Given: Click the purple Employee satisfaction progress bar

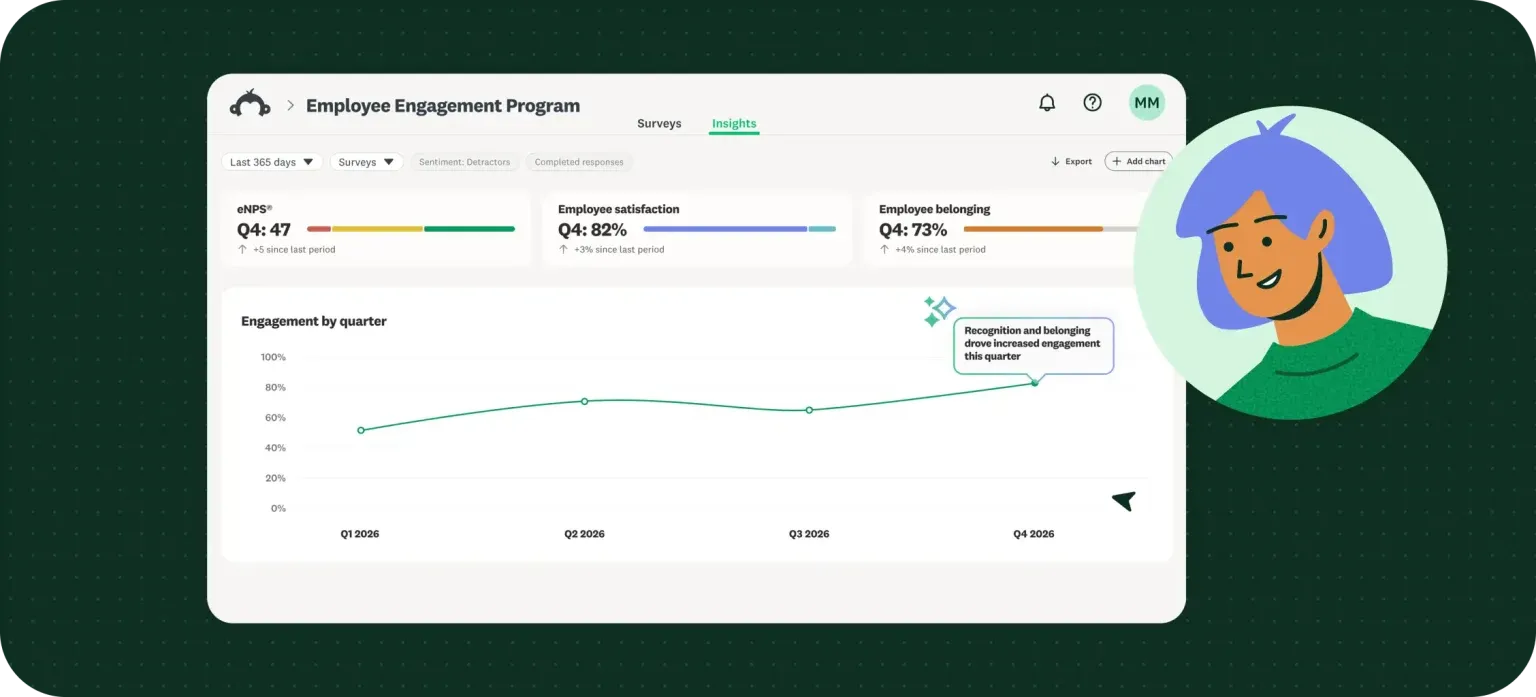Looking at the screenshot, I should [725, 229].
